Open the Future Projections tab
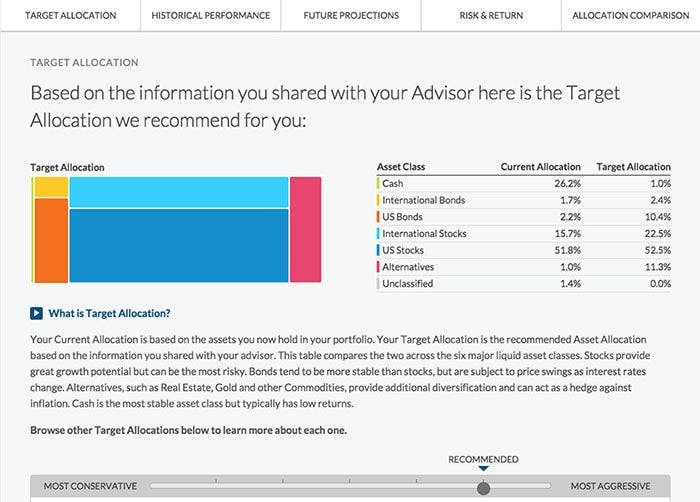Image resolution: width=700 pixels, height=502 pixels. [351, 15]
